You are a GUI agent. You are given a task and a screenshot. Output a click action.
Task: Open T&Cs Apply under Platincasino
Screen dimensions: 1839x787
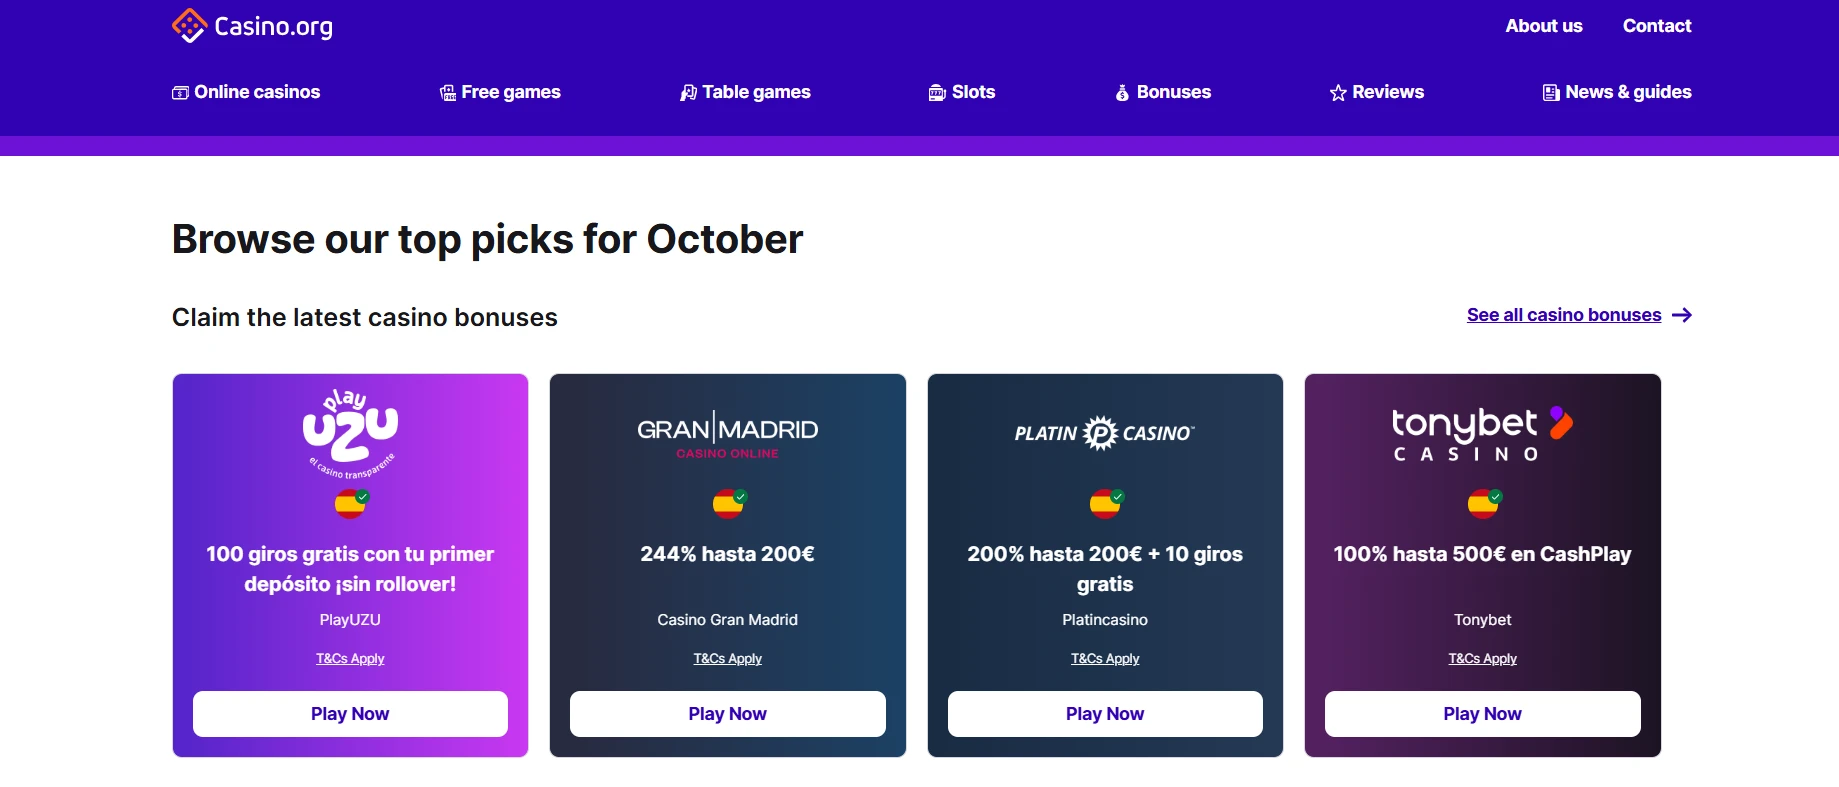(1105, 659)
